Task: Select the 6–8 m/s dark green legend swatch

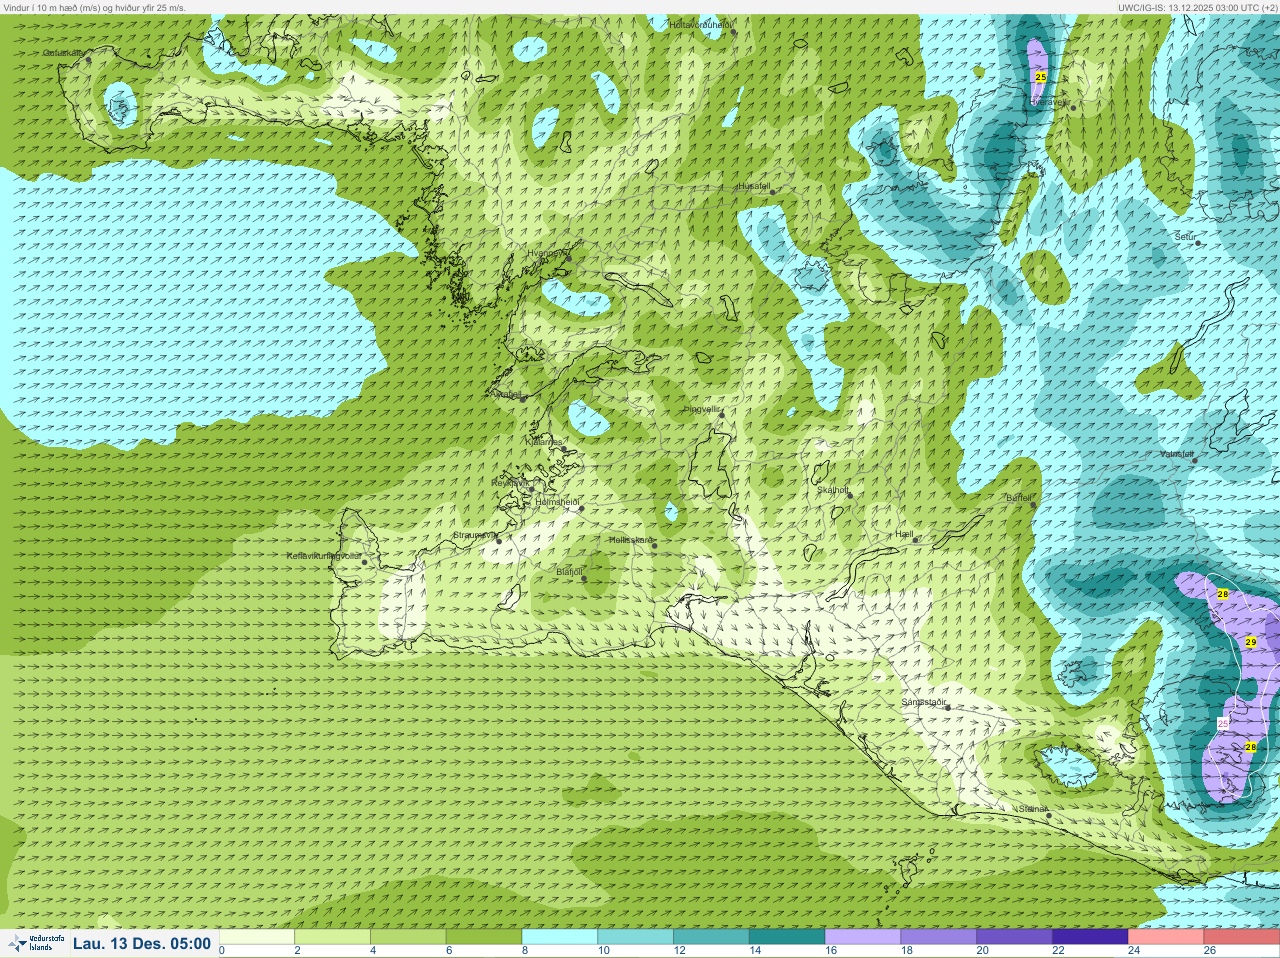Action: tap(484, 938)
